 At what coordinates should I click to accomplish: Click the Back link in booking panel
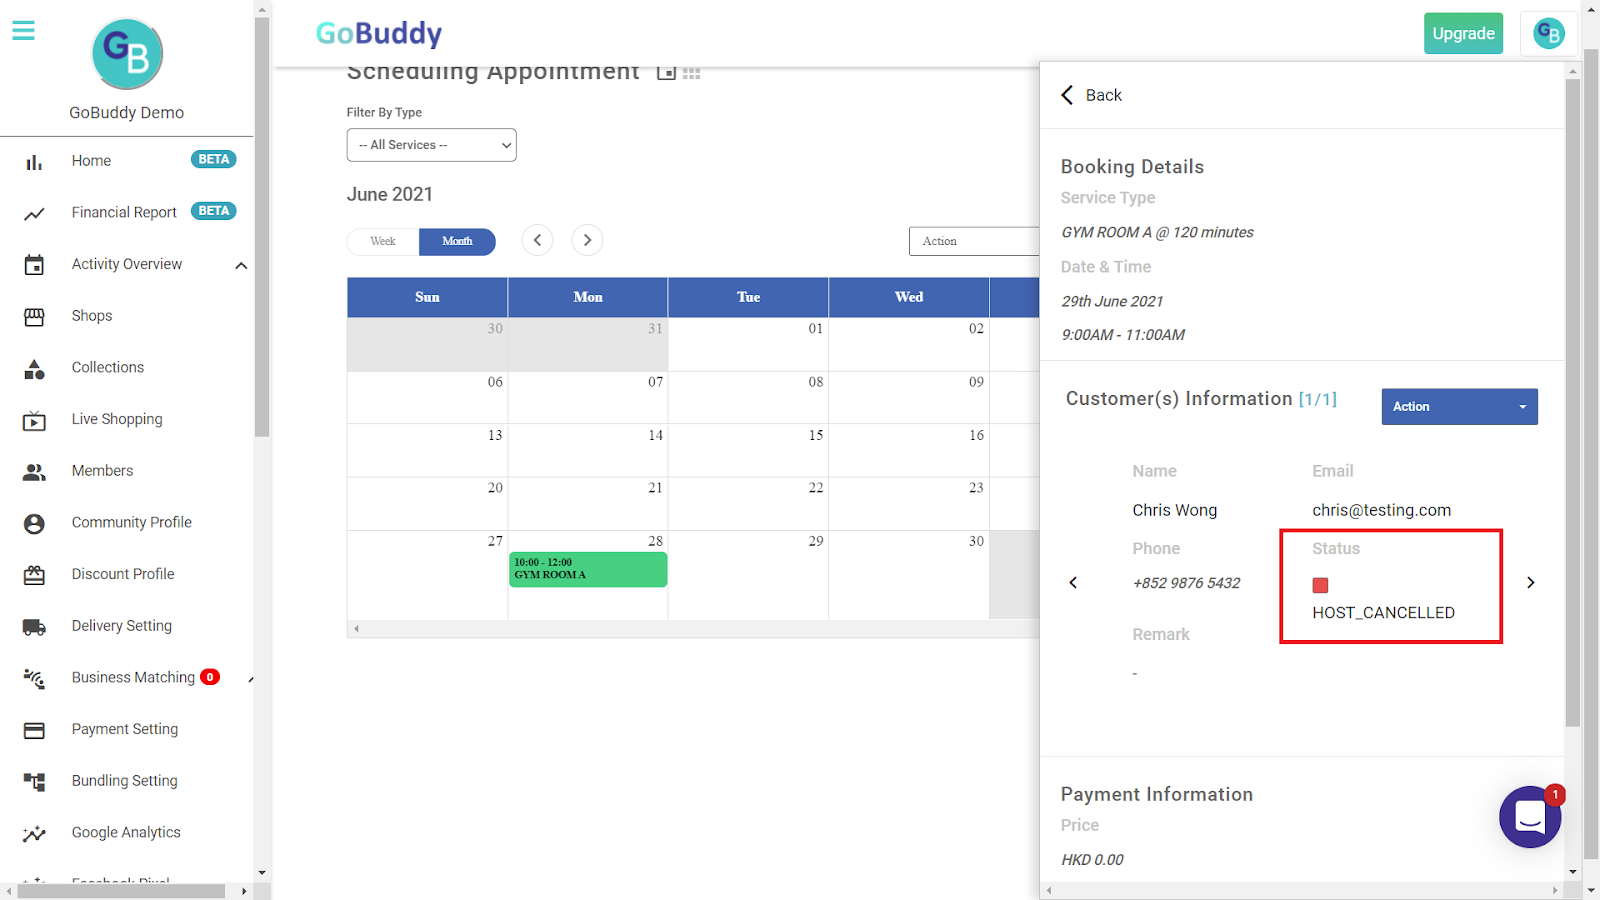coord(1104,95)
